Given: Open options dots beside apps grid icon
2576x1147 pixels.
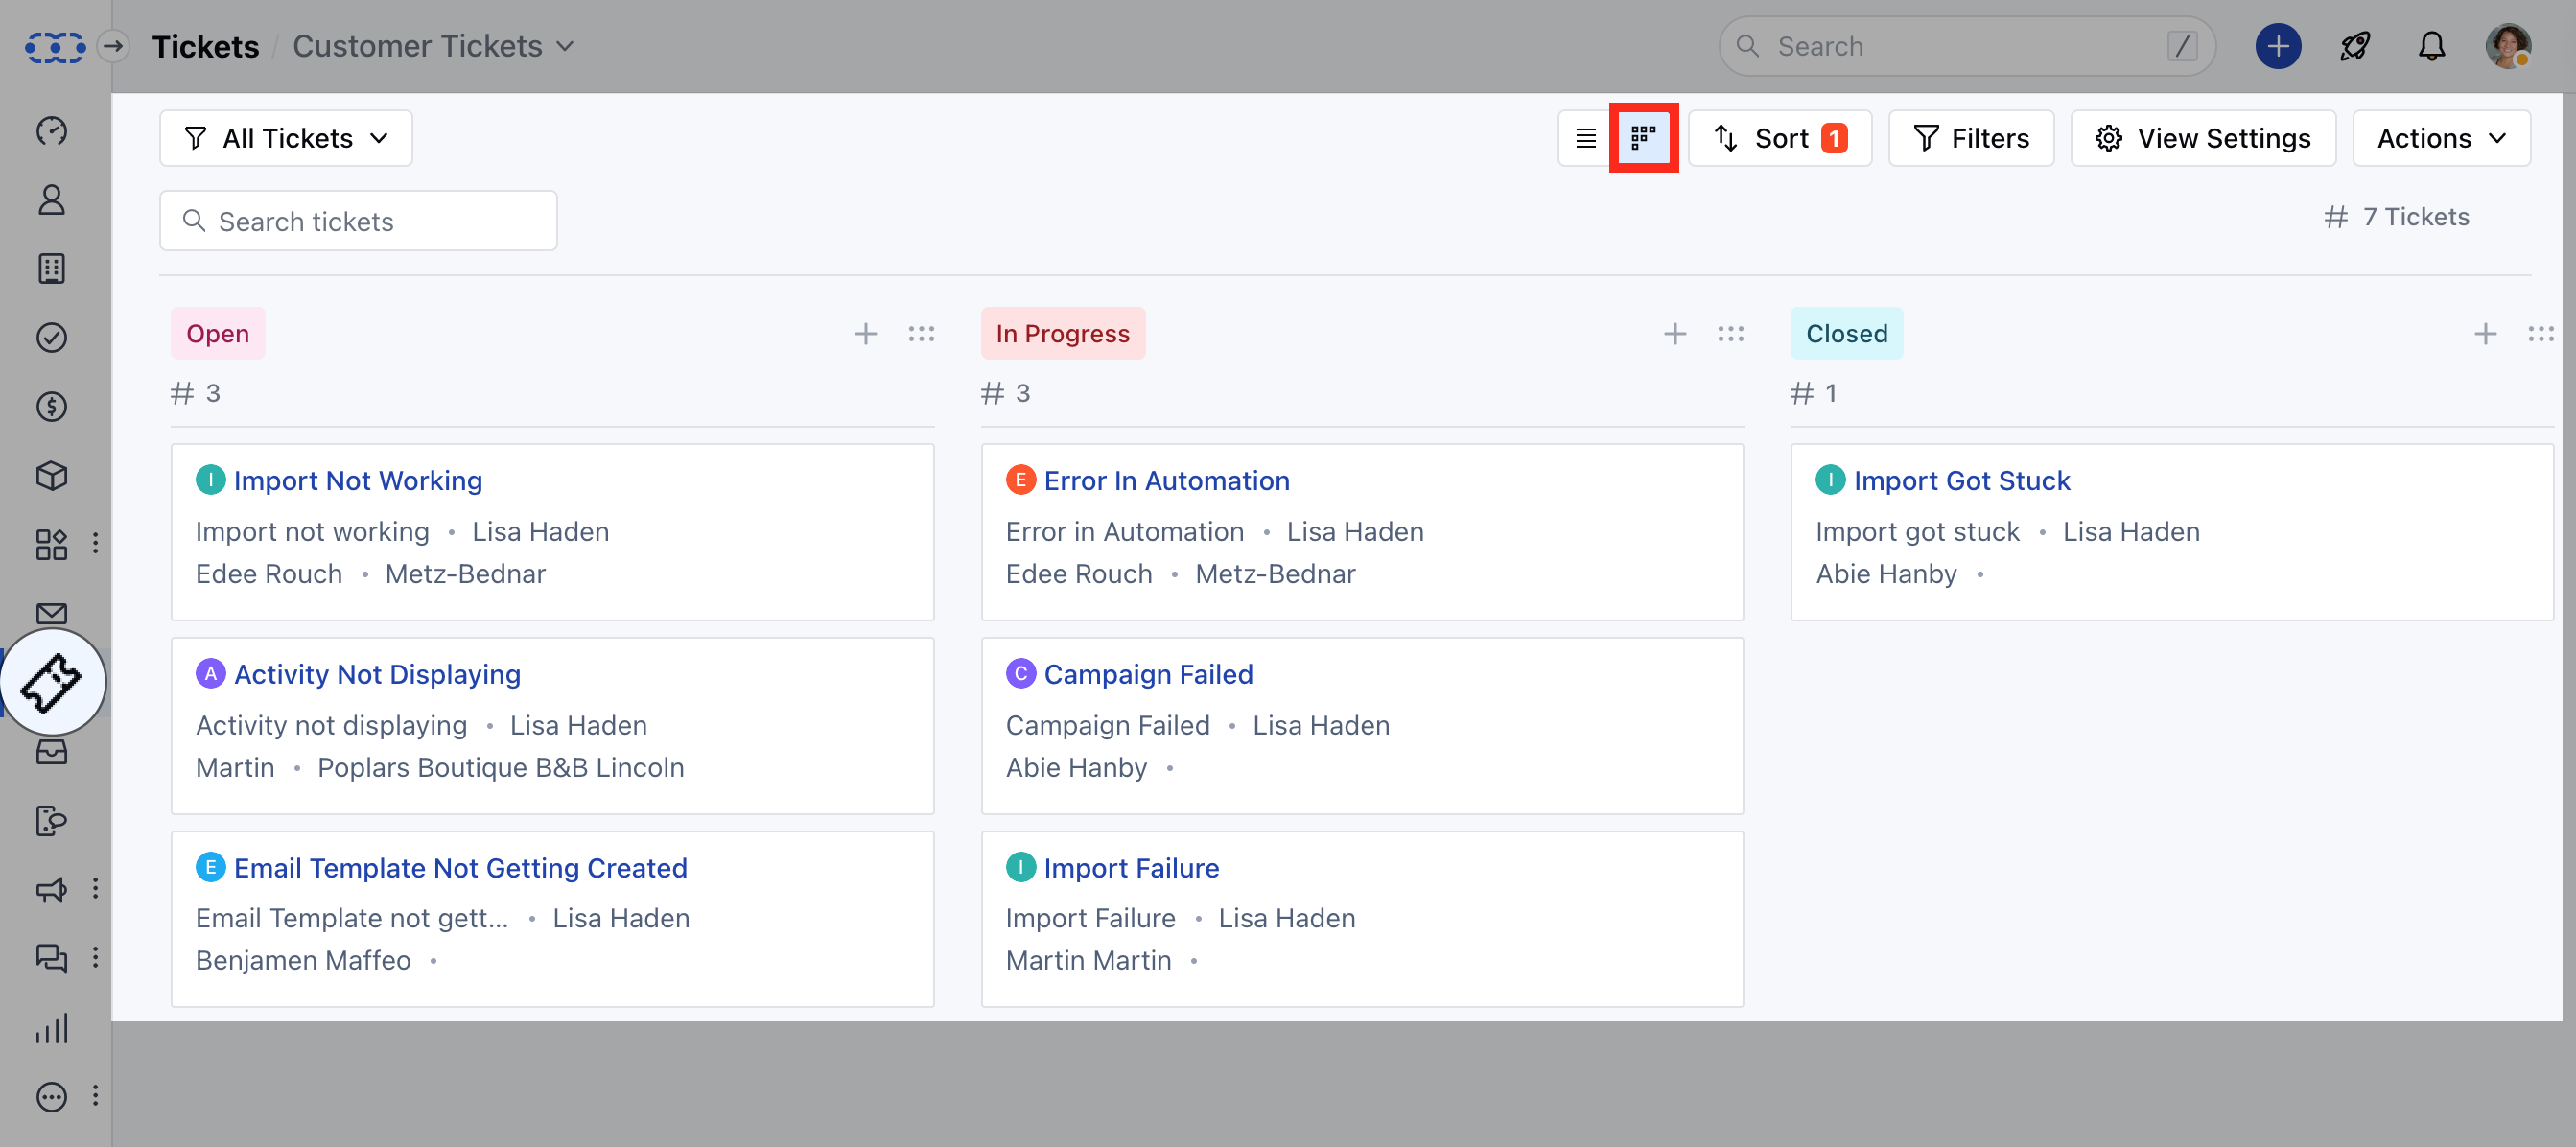Looking at the screenshot, I should (x=96, y=543).
